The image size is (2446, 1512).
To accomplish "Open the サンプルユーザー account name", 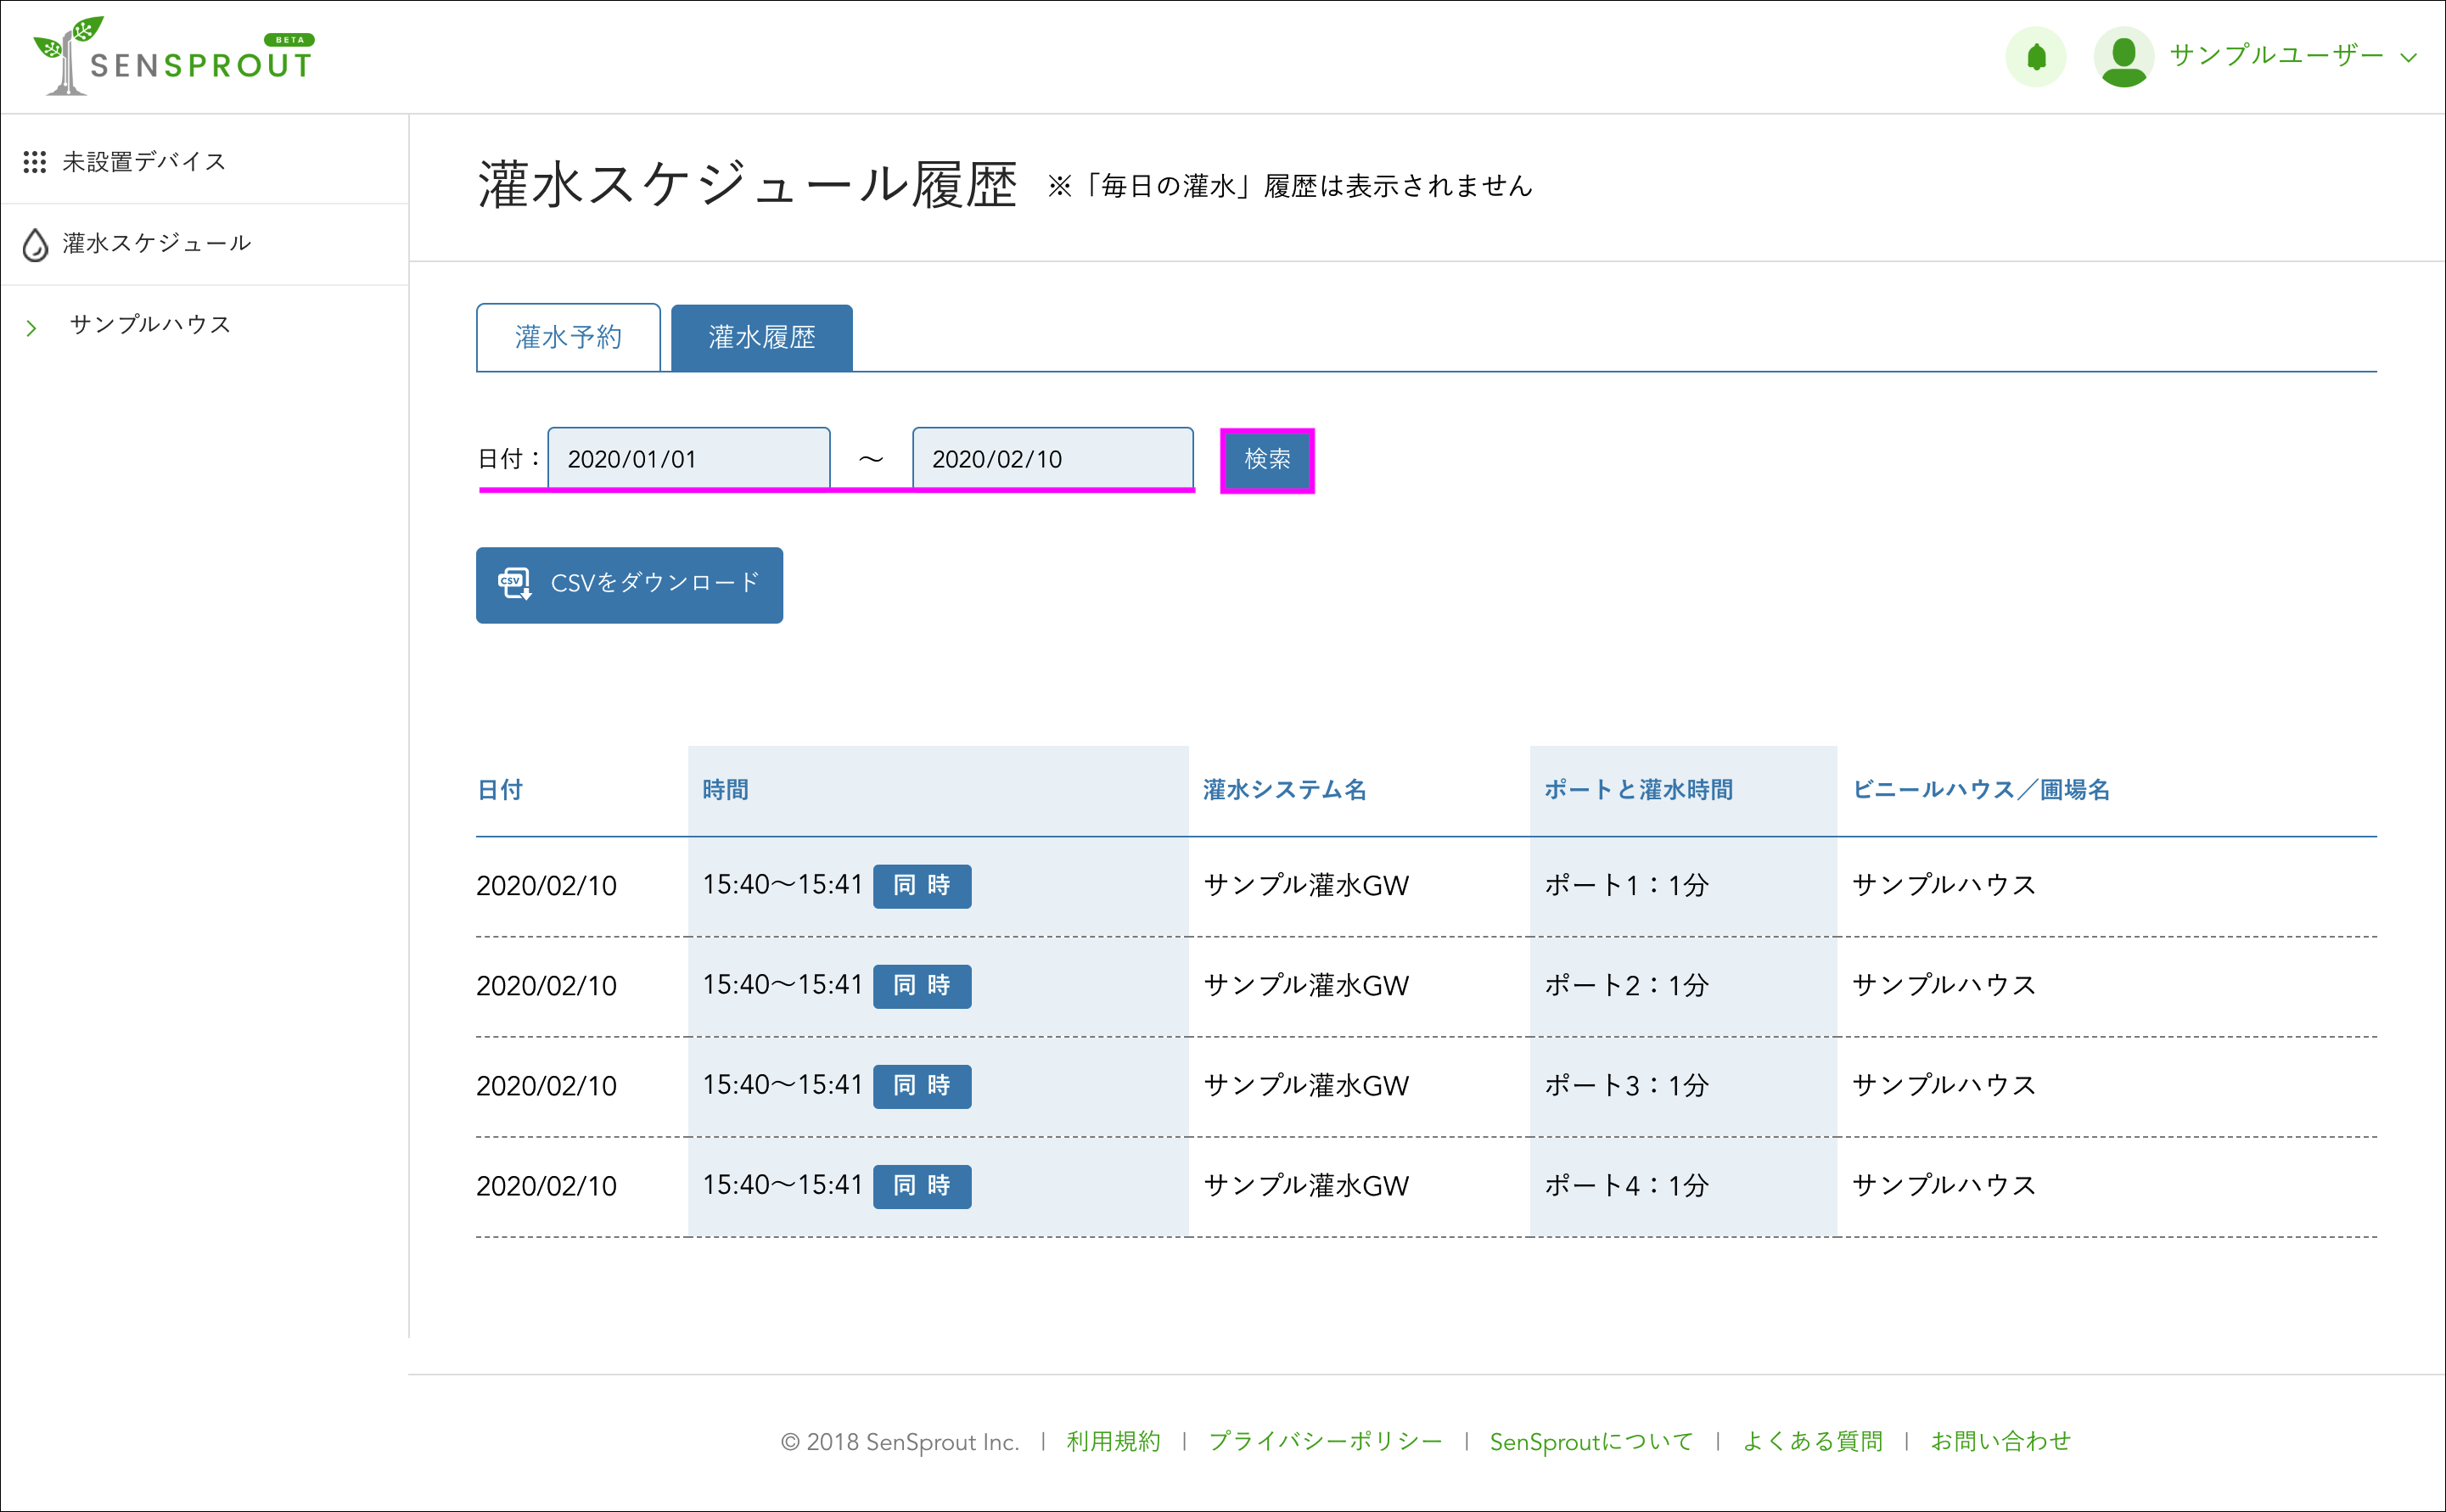I will click(x=2276, y=55).
